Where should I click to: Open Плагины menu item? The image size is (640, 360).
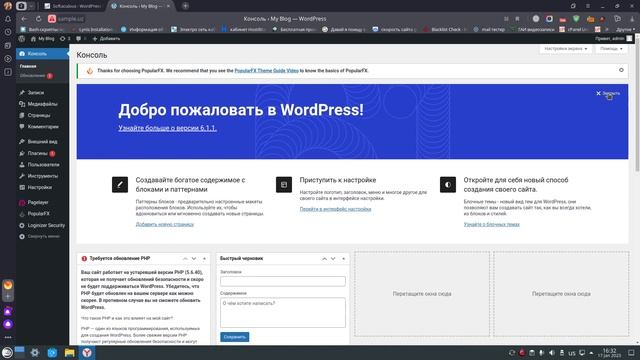tap(38, 153)
